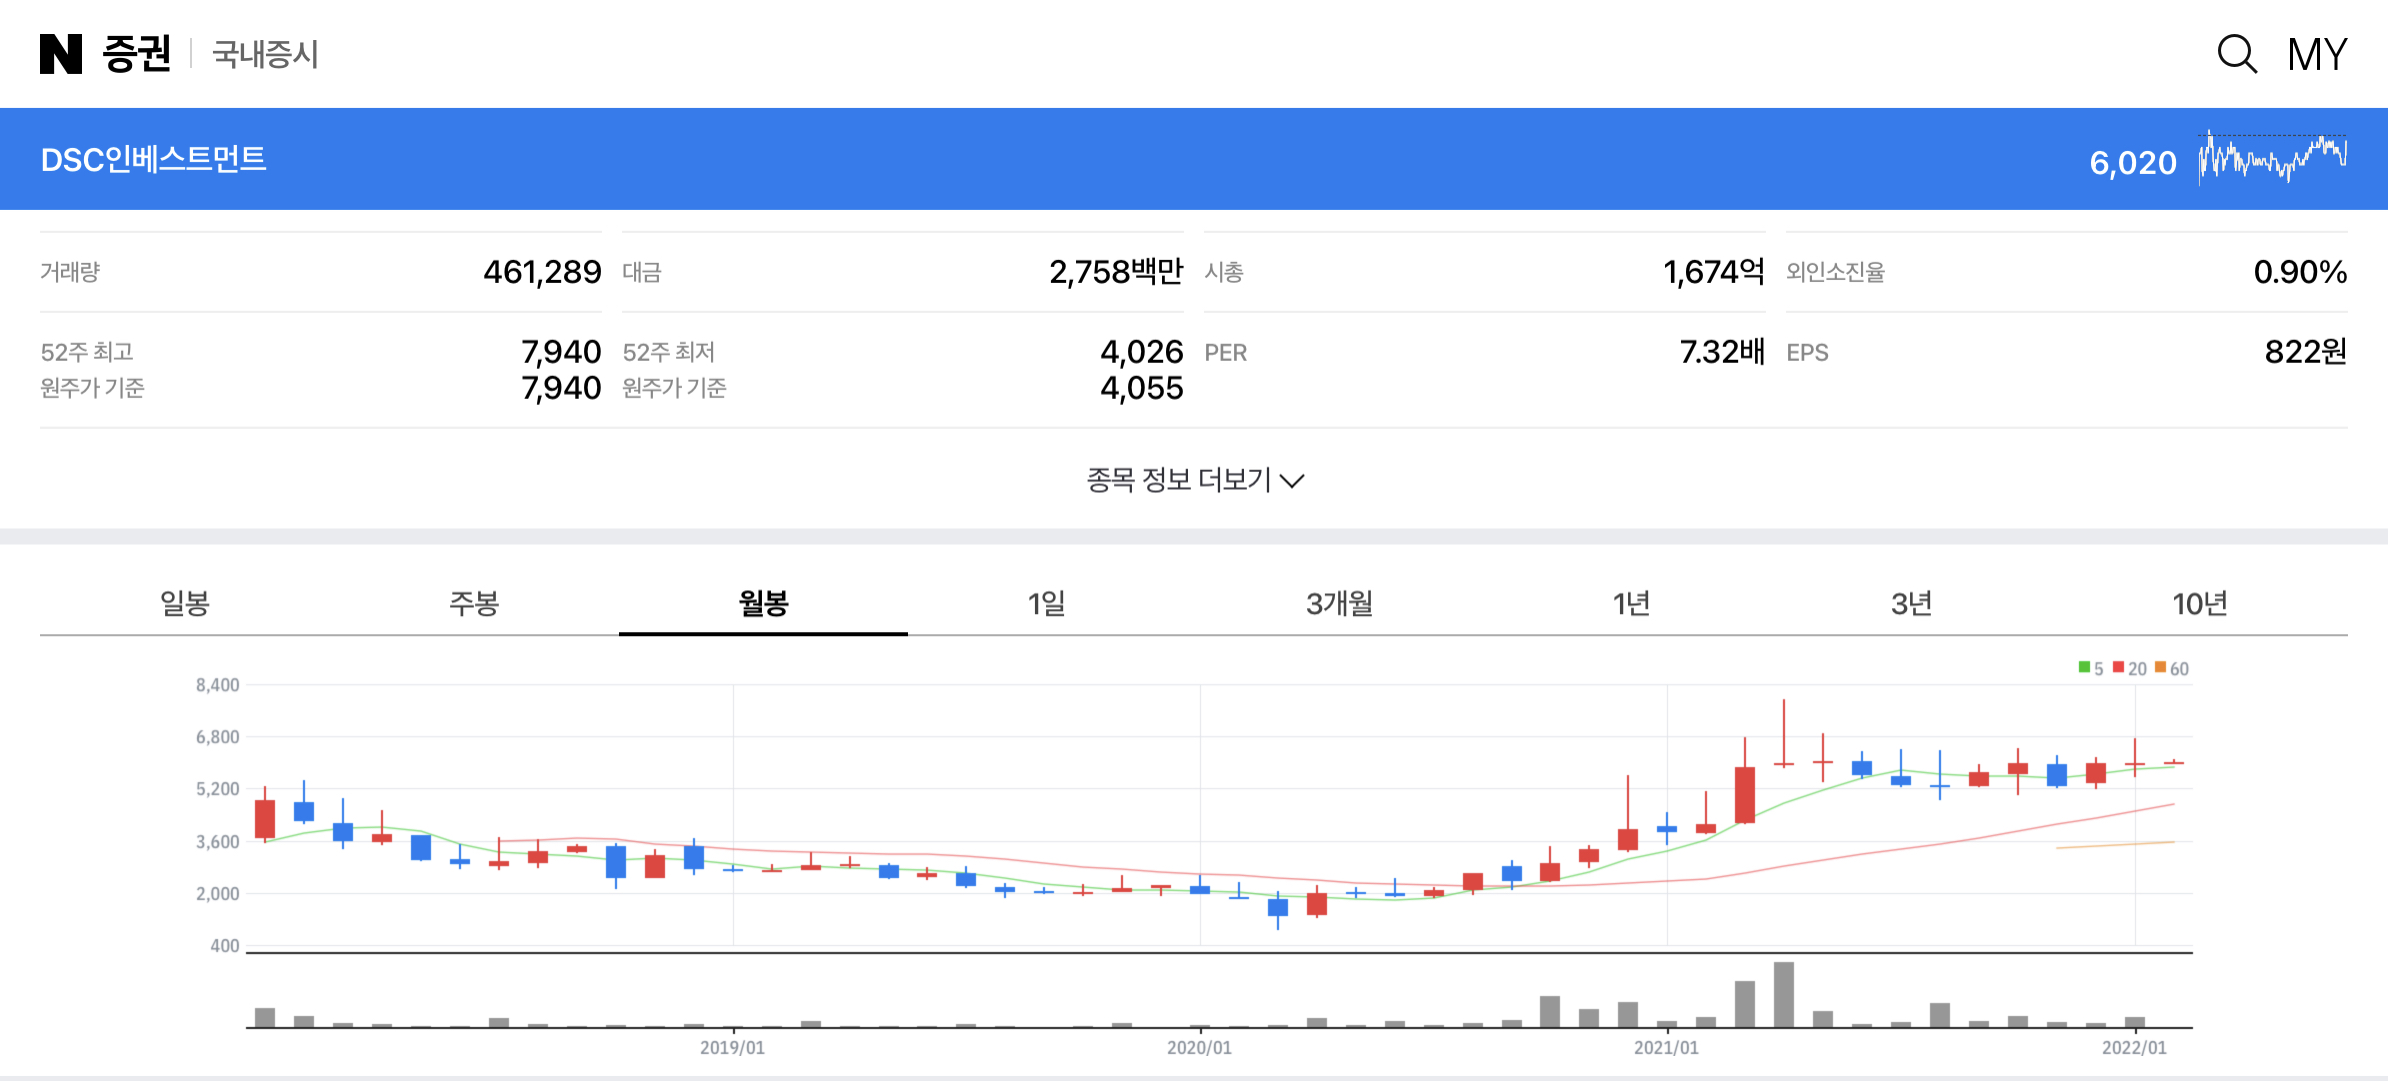Click the 2022/01 date axis label
Screen dimensions: 2388x1081
[x=2134, y=1048]
